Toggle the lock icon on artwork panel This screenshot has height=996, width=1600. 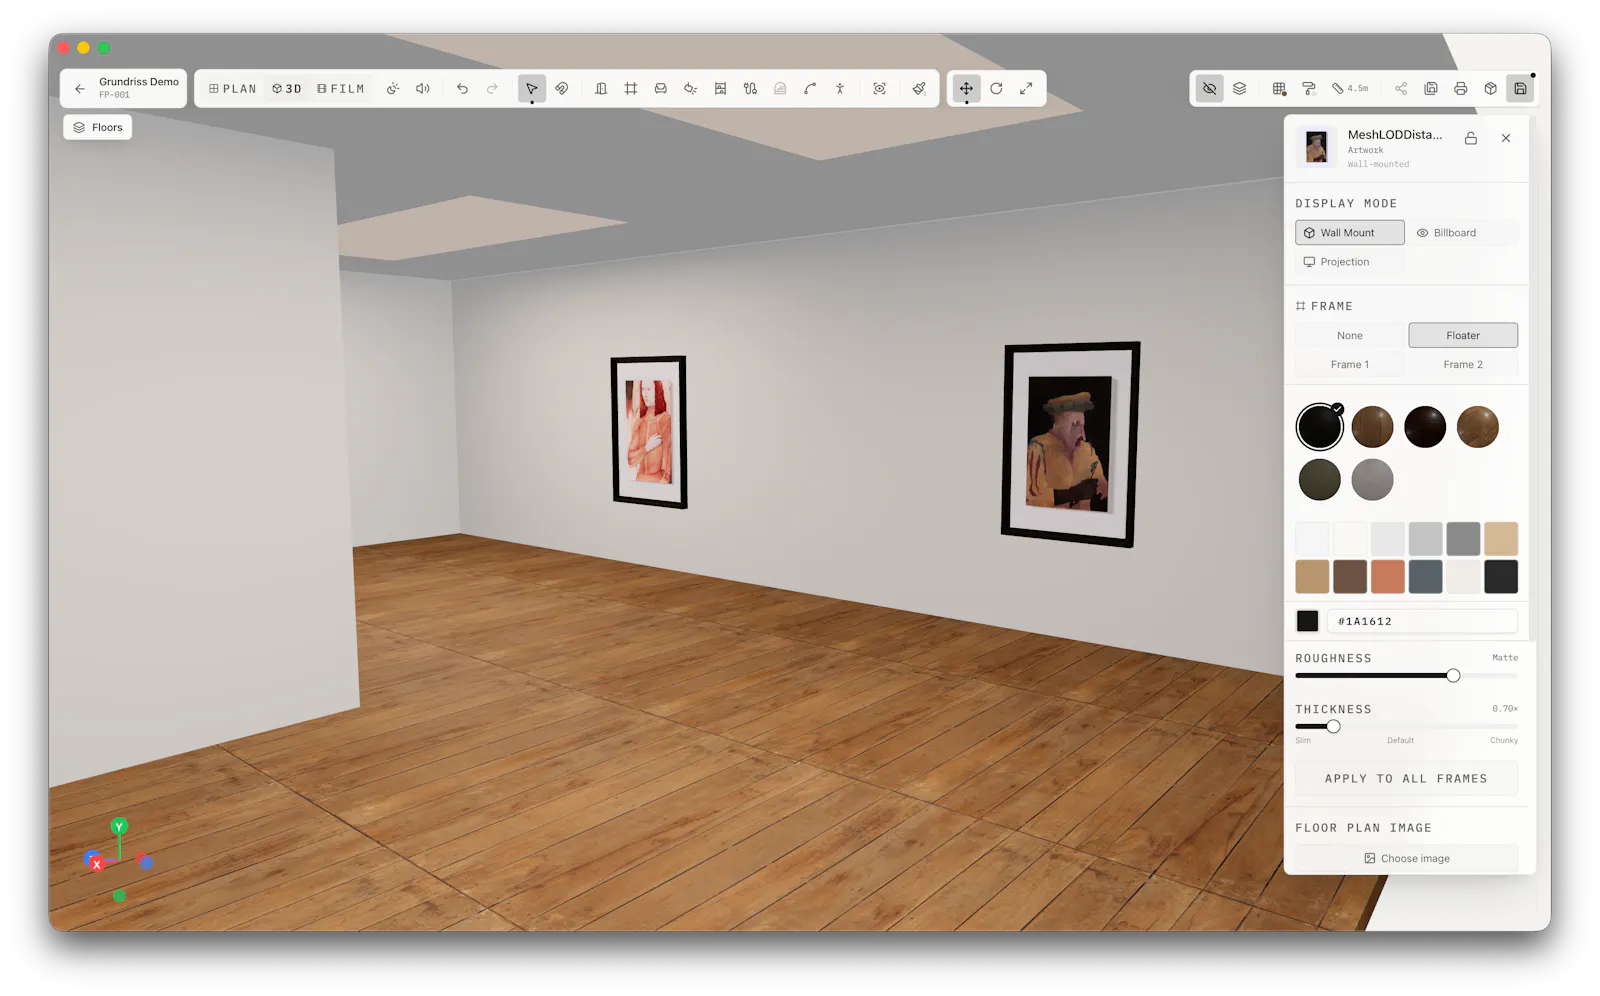[1471, 139]
